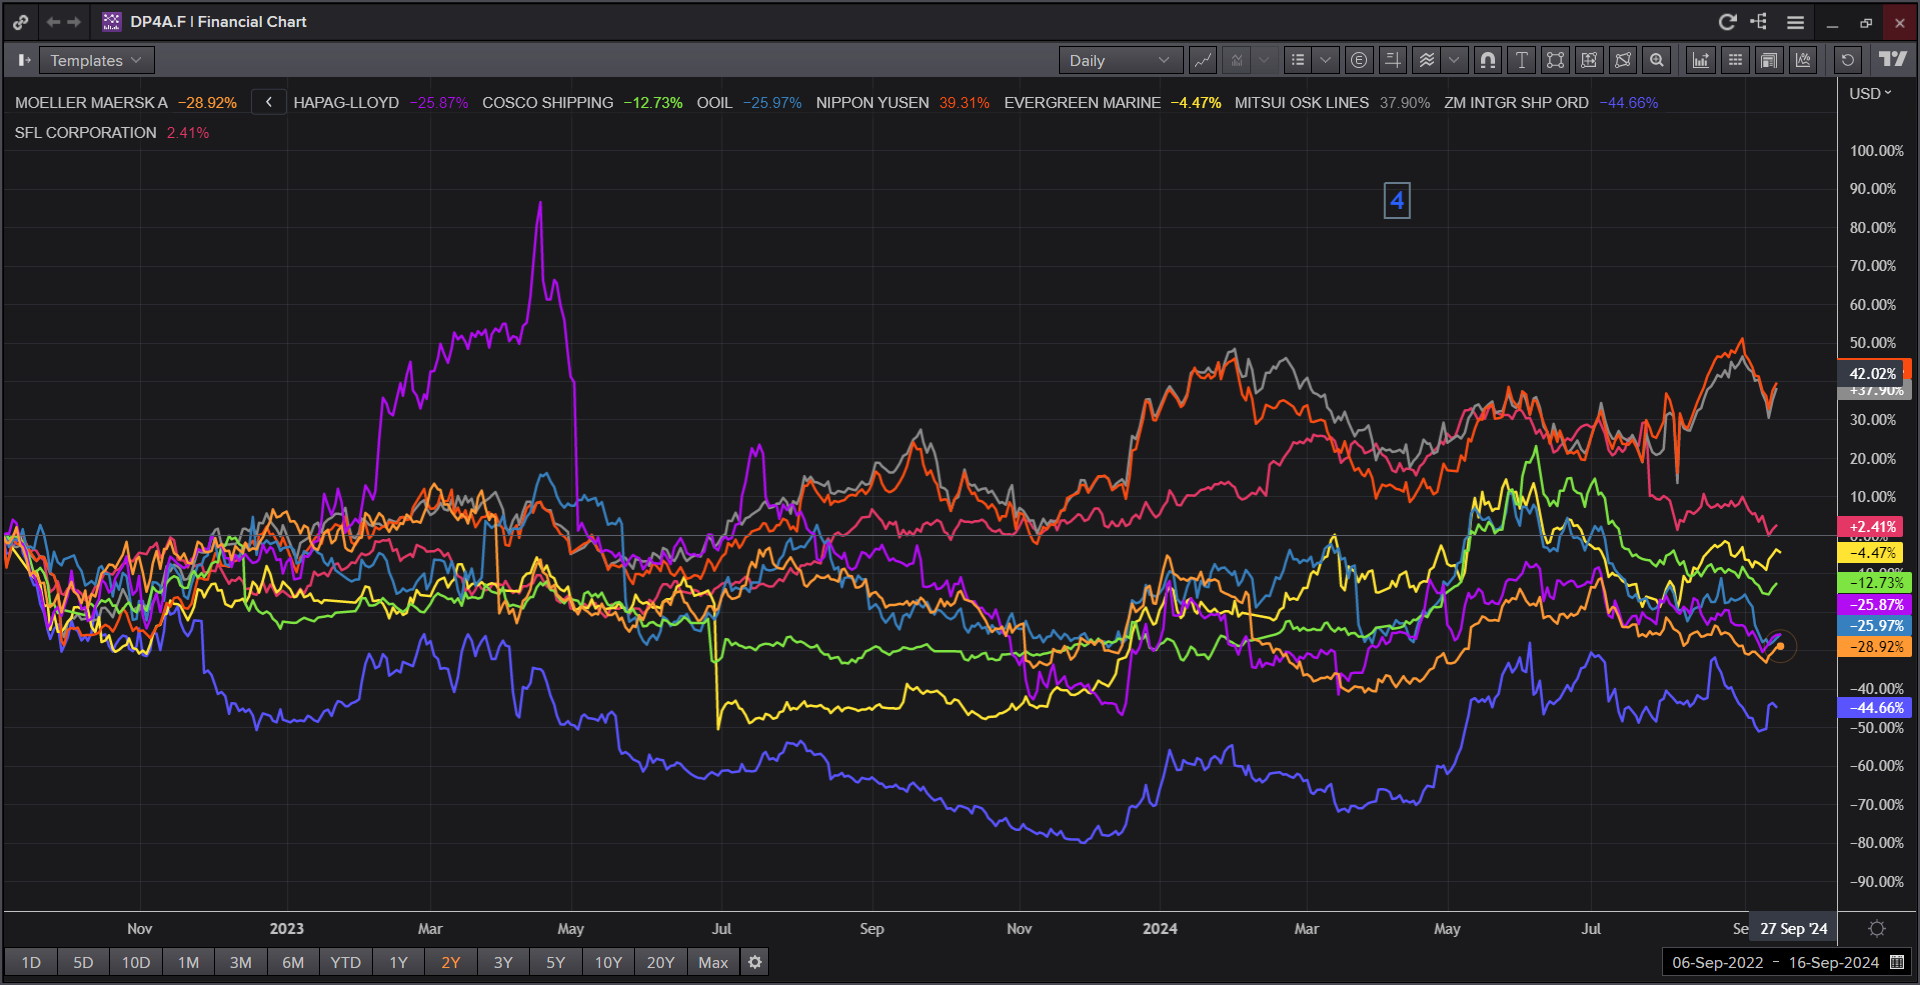Toggle the crosshair cursor tool
The image size is (1920, 985).
click(1392, 60)
